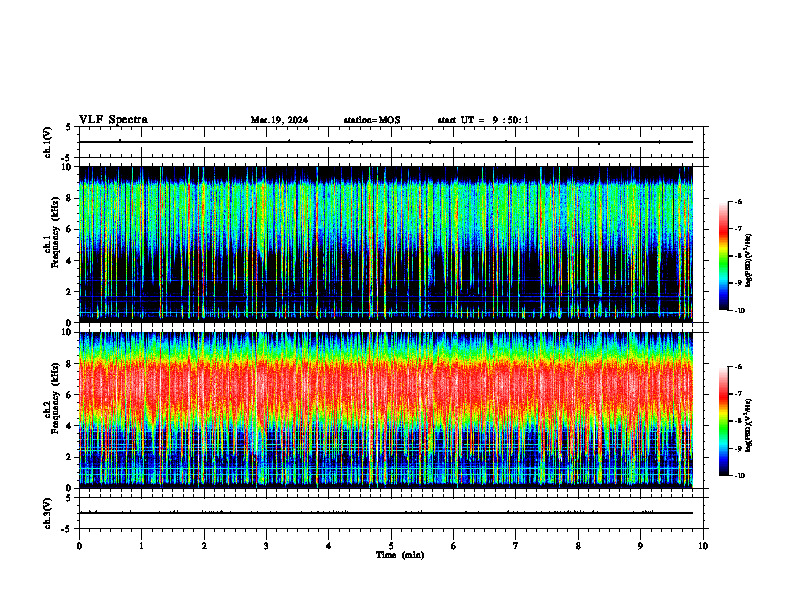792x612 pixels.
Task: Click the ch.1 spectrogram "10" kHz tick
Action: [67, 167]
